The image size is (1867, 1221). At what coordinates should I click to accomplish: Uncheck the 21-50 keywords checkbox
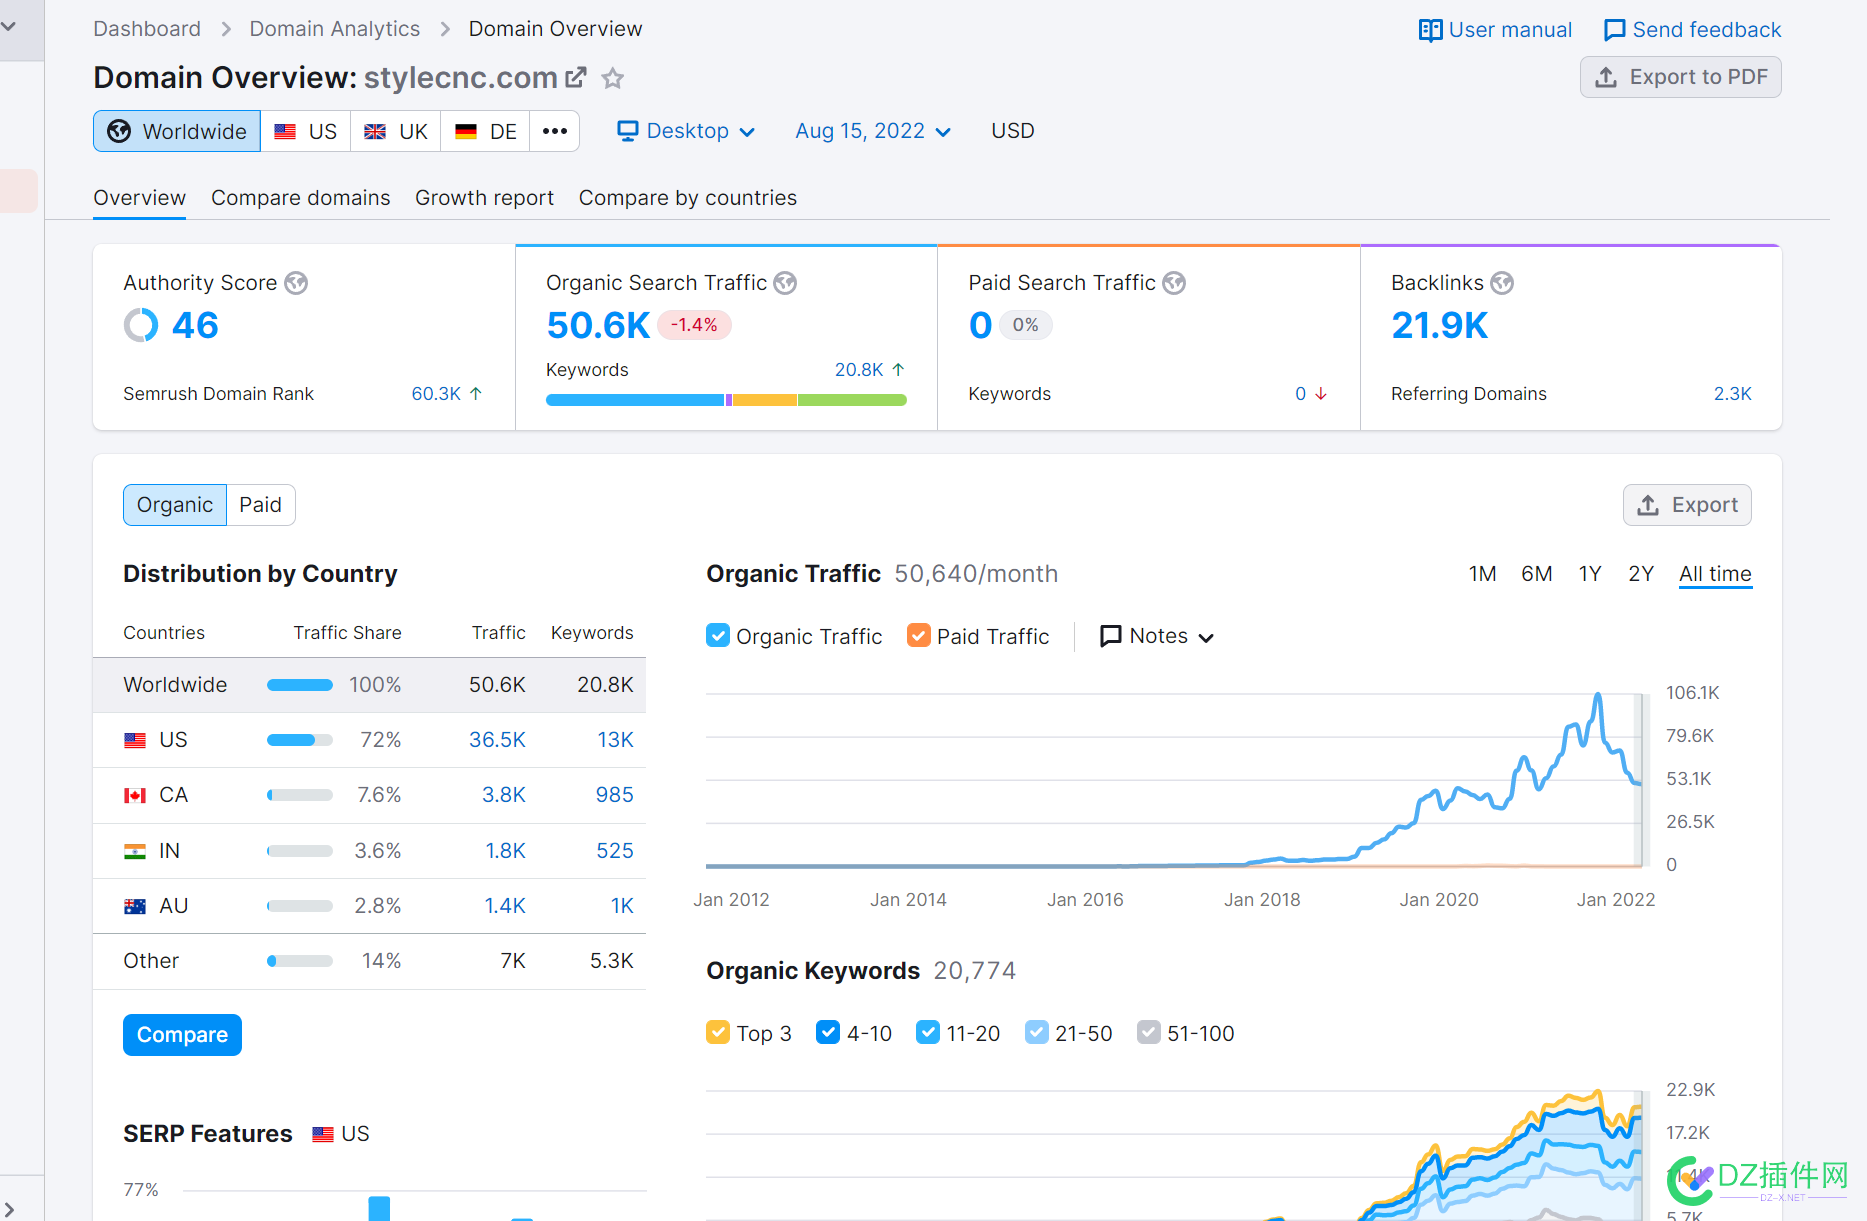pos(1037,1032)
